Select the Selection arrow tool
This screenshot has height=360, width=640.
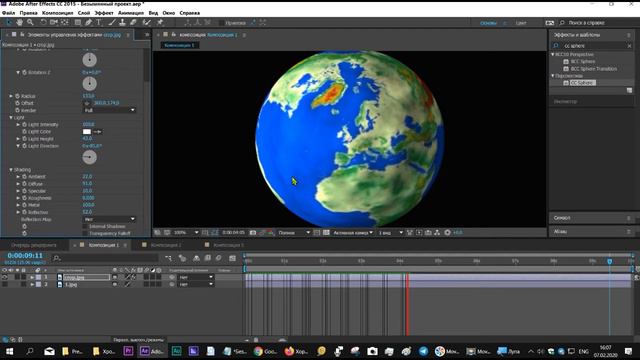(9, 22)
